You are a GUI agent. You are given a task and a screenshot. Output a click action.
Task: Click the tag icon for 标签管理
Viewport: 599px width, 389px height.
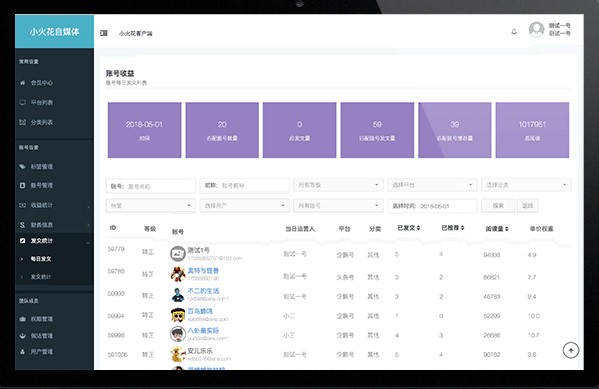pos(23,167)
